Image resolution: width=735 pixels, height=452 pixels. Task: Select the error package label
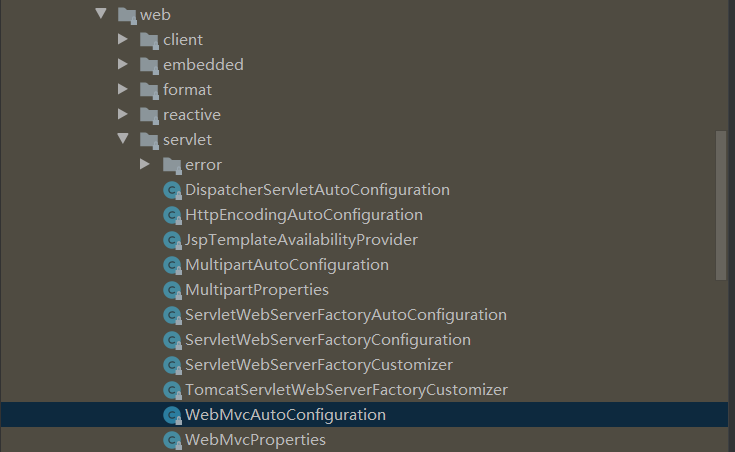(x=203, y=165)
